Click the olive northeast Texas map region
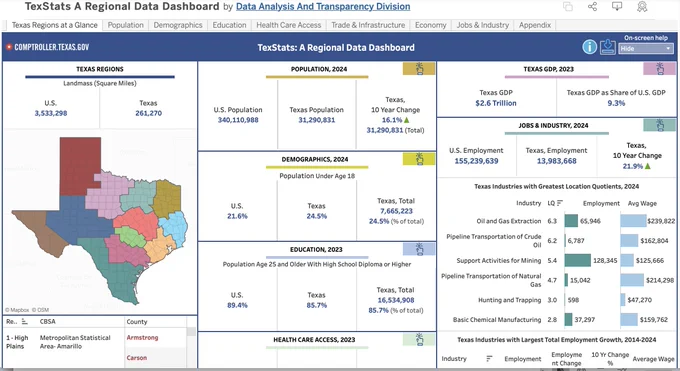This screenshot has width=680, height=371. pos(167,198)
